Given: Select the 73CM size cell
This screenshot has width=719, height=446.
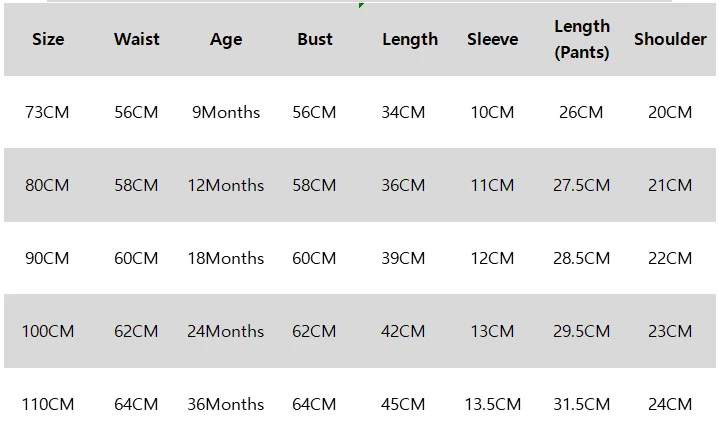Looking at the screenshot, I should (x=47, y=112).
